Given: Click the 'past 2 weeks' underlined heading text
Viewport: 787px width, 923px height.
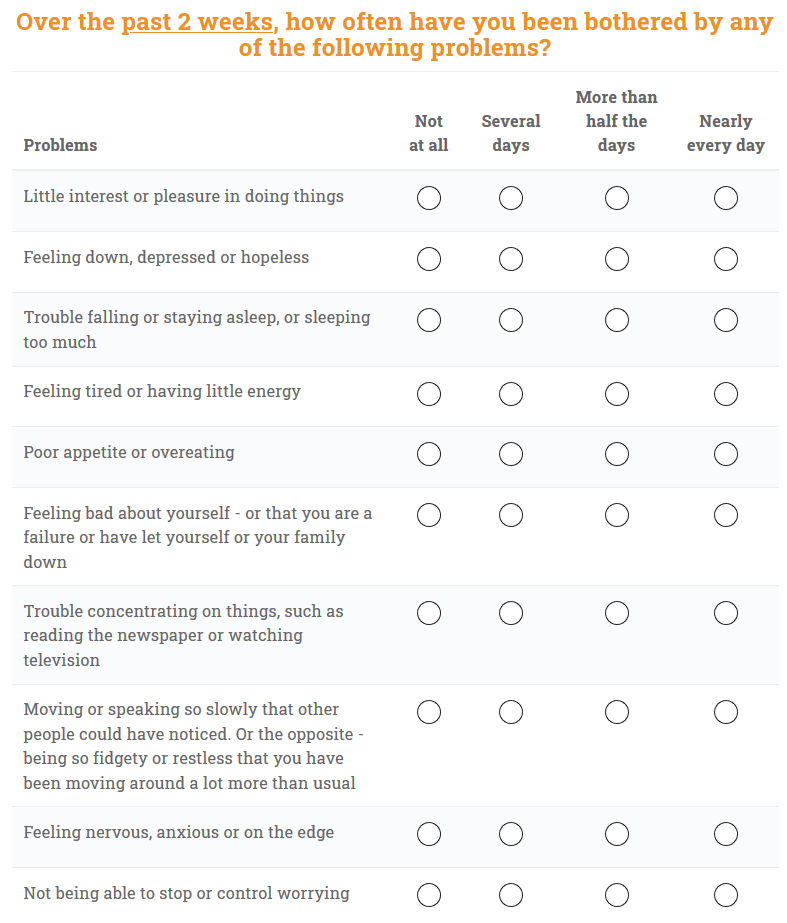Looking at the screenshot, I should [x=198, y=23].
